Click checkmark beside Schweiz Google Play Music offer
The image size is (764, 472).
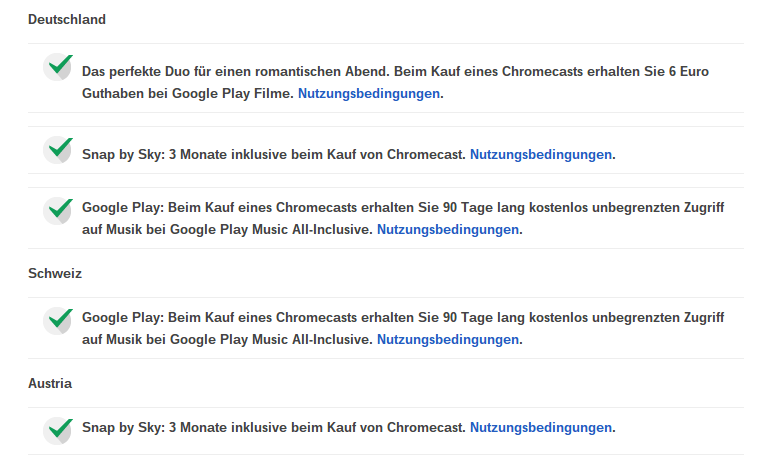58,321
